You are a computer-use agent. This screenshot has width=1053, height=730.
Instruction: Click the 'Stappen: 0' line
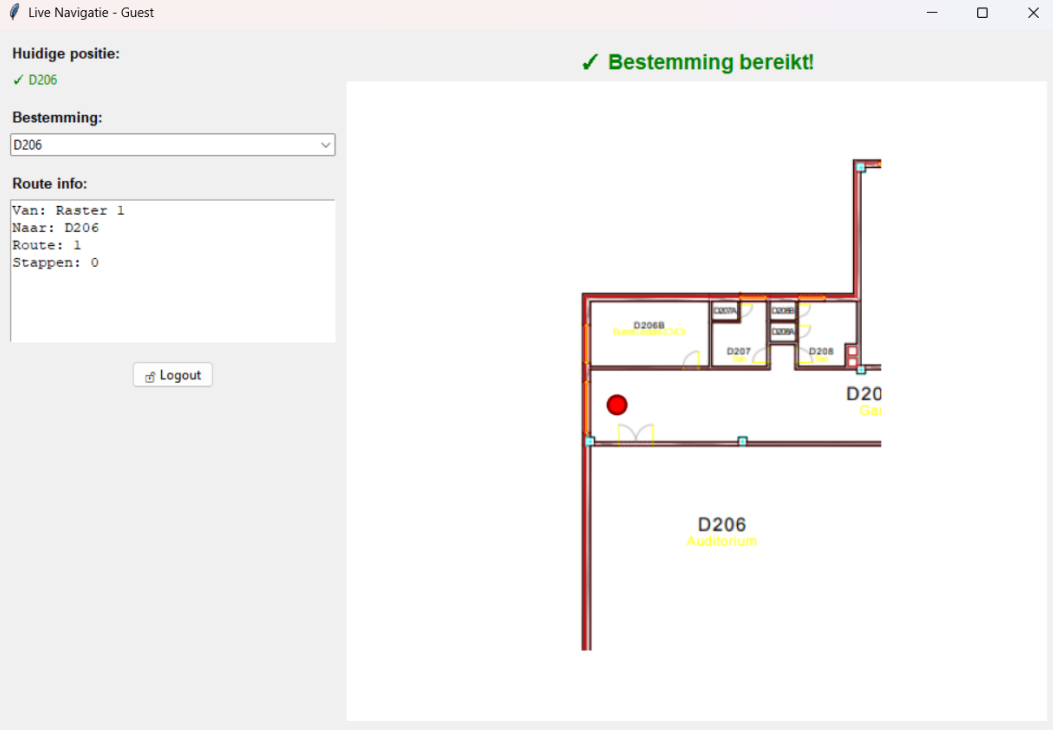(55, 263)
